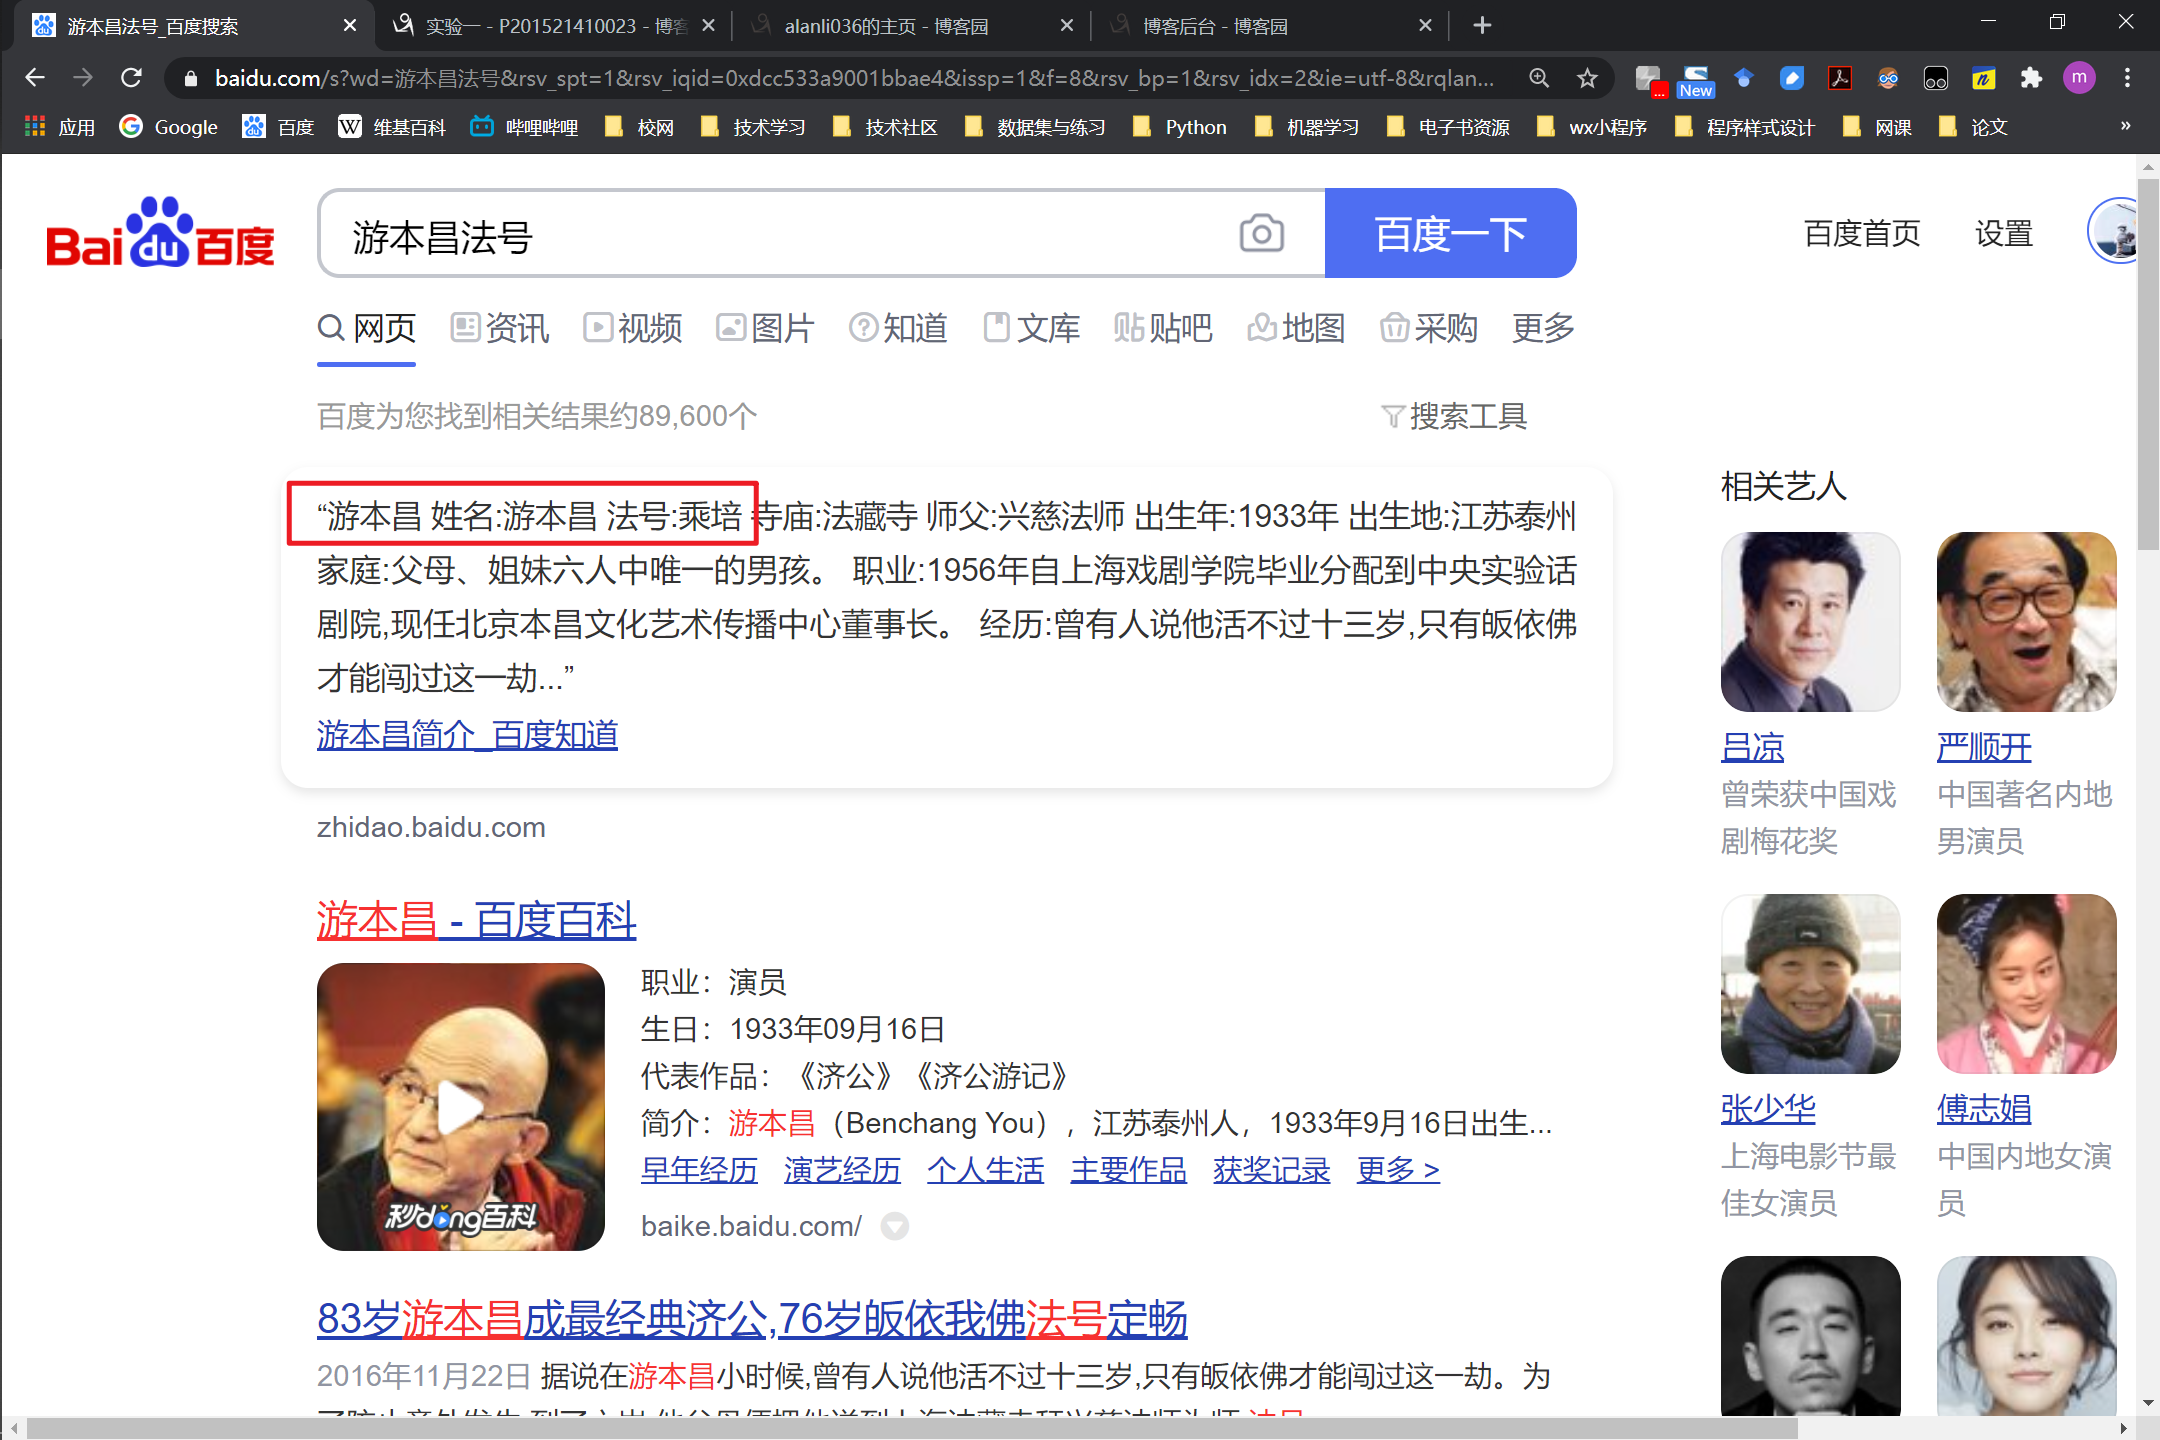
Task: Click the Adobe Acrobat extension icon
Action: click(x=1839, y=78)
